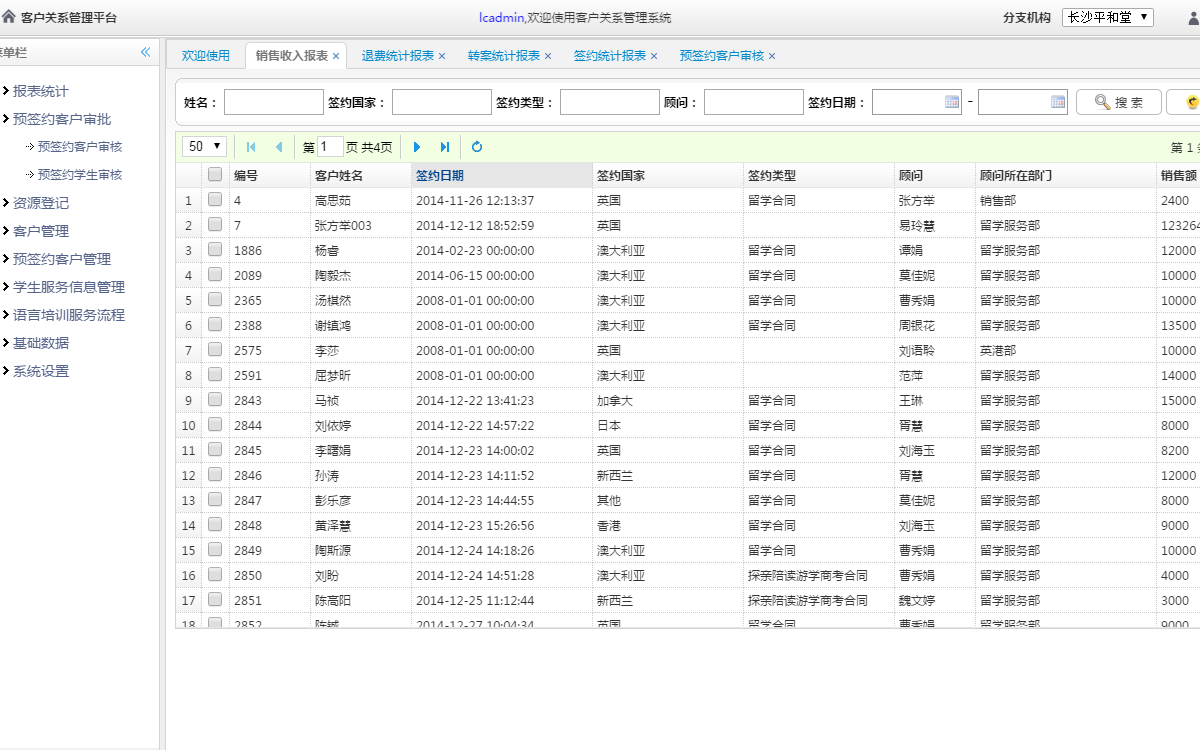
Task: Click the 签约类型 input field
Action: point(610,102)
